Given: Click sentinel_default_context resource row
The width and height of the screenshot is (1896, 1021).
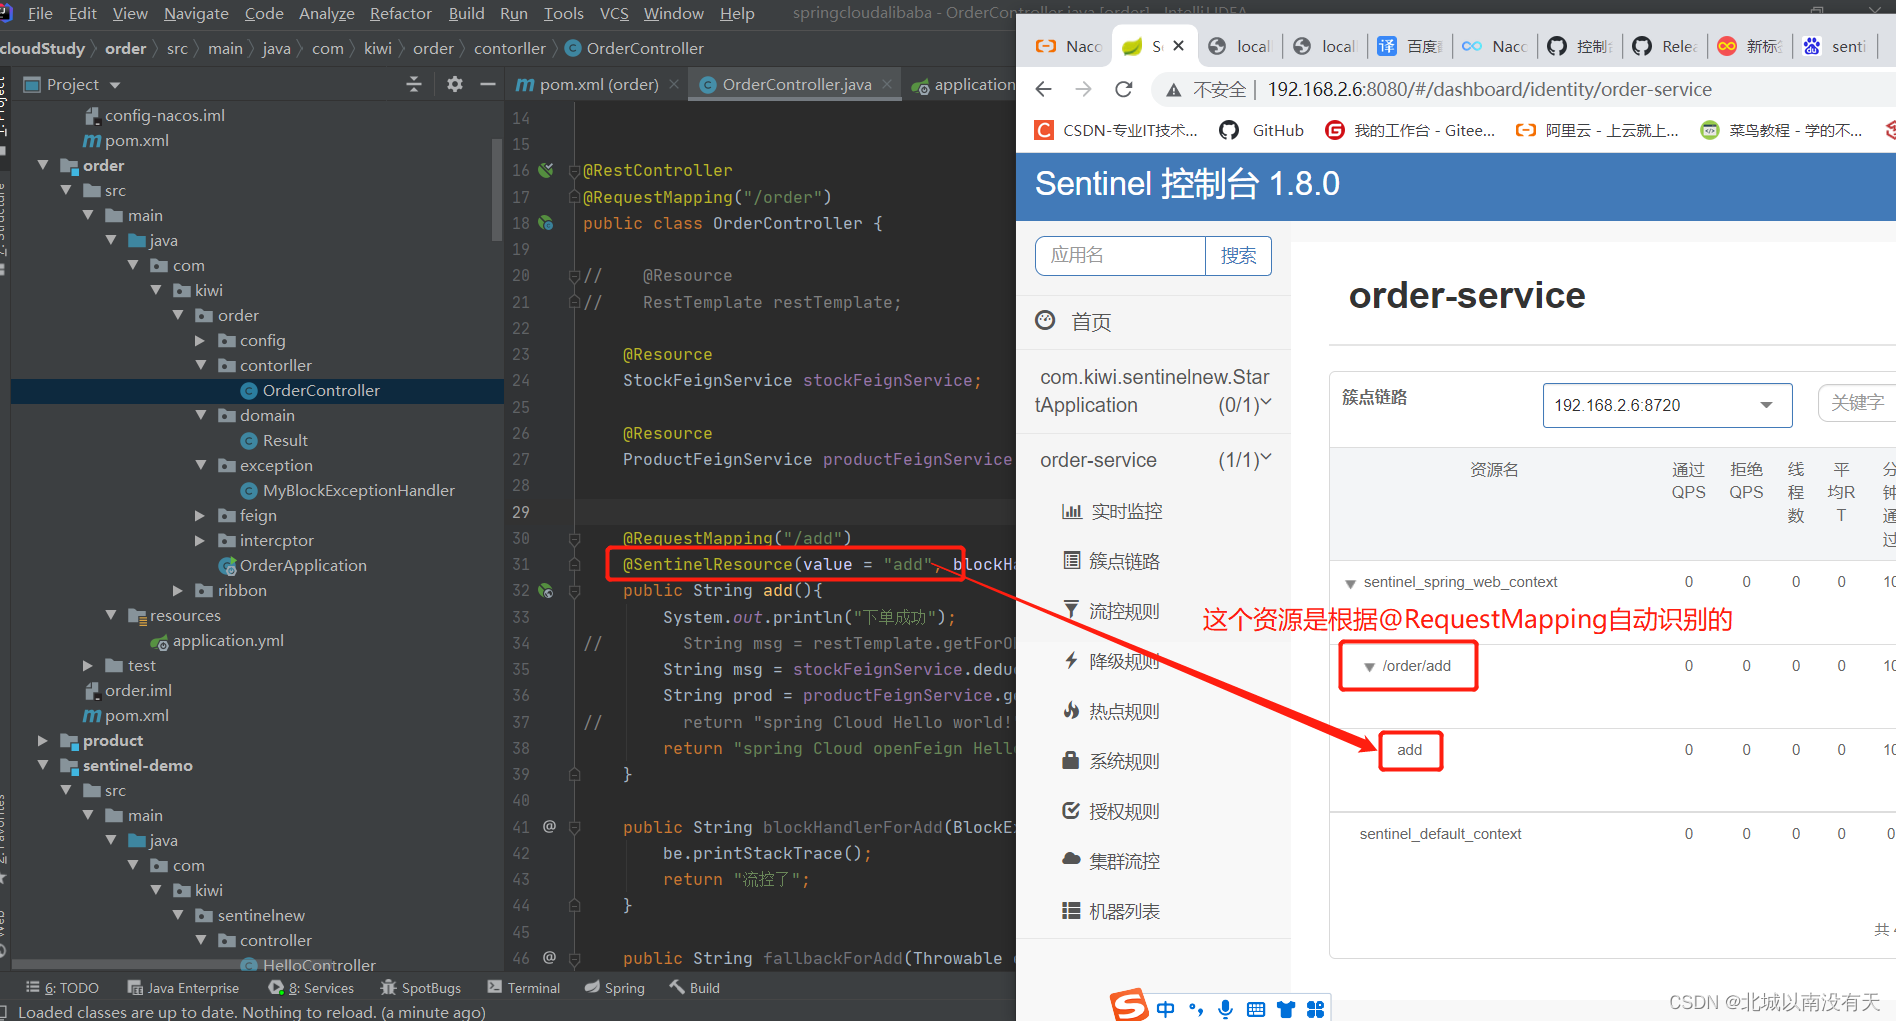Looking at the screenshot, I should pos(1440,834).
